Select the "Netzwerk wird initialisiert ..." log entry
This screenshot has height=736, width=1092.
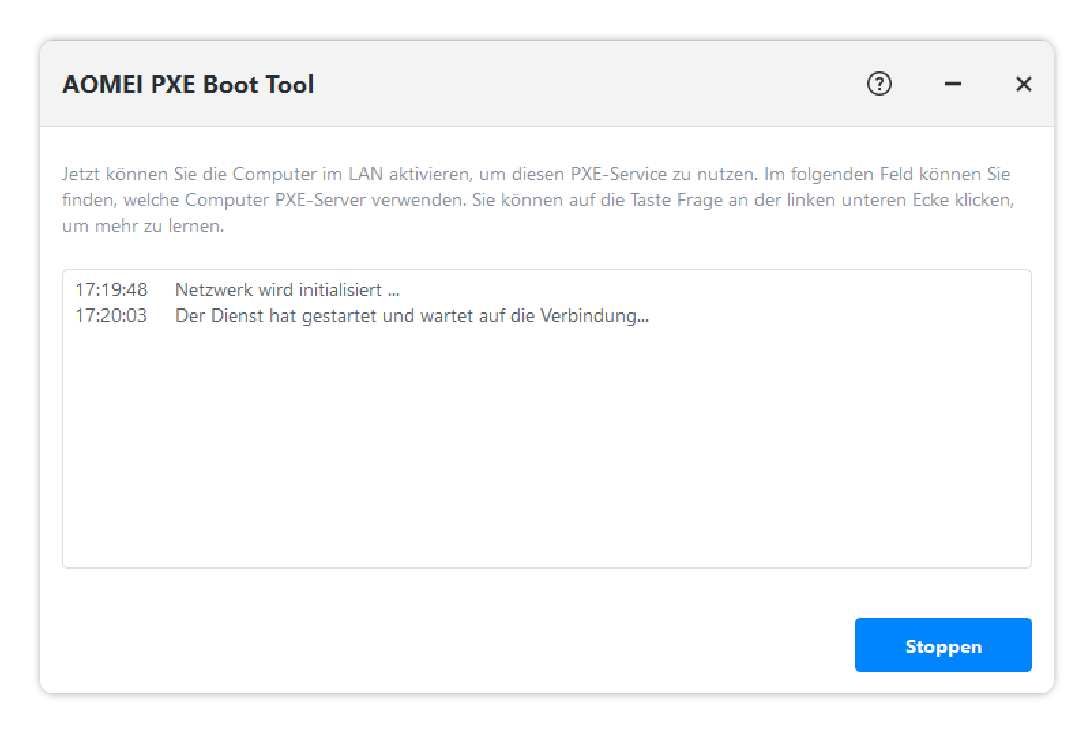[x=287, y=291]
